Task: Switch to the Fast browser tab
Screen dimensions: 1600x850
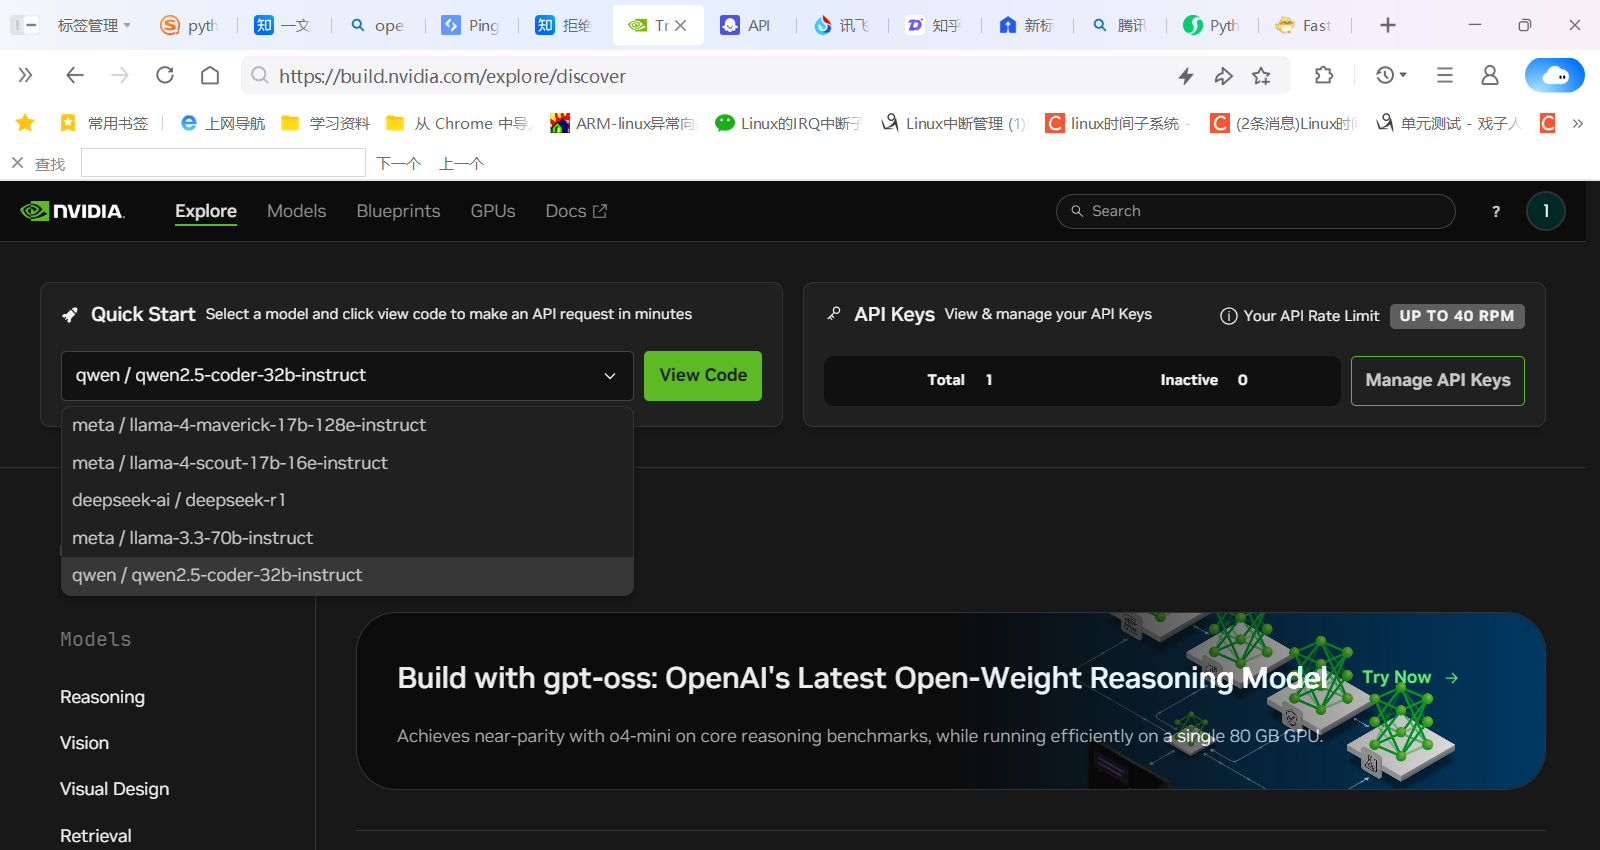Action: tap(1304, 25)
